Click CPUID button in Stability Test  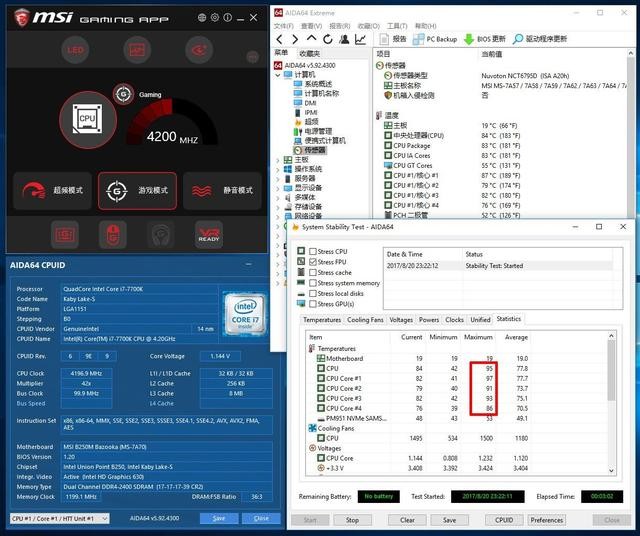coord(504,520)
